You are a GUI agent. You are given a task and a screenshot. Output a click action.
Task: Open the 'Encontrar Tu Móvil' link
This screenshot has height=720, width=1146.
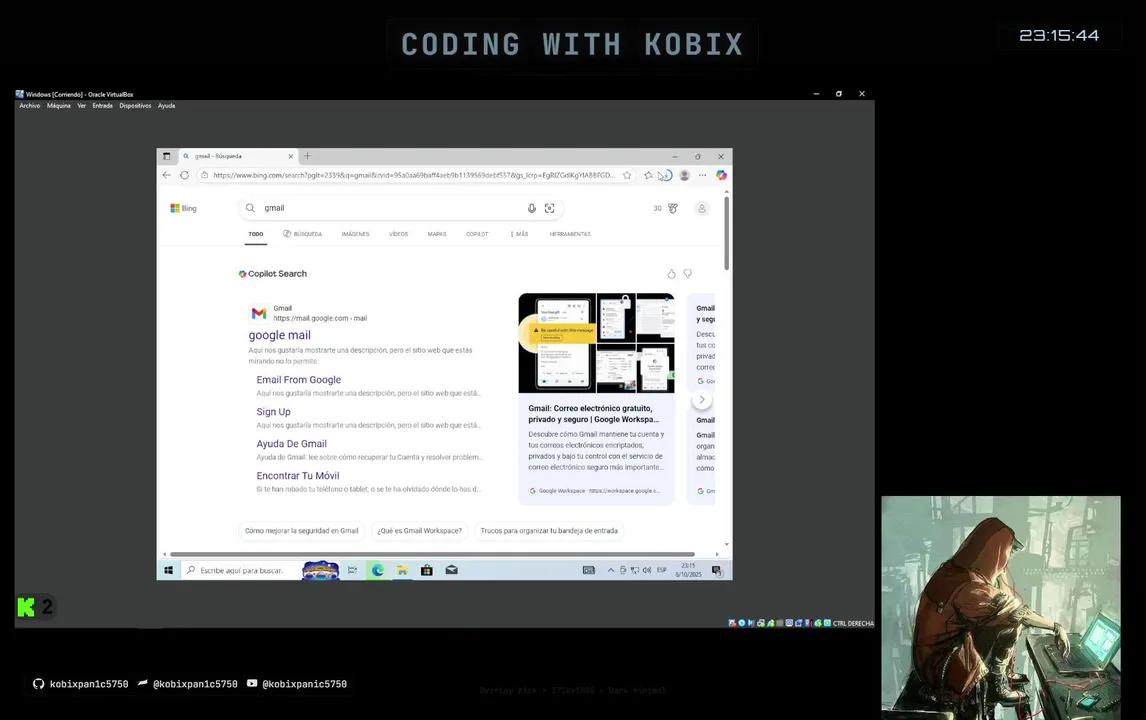pyautogui.click(x=297, y=476)
